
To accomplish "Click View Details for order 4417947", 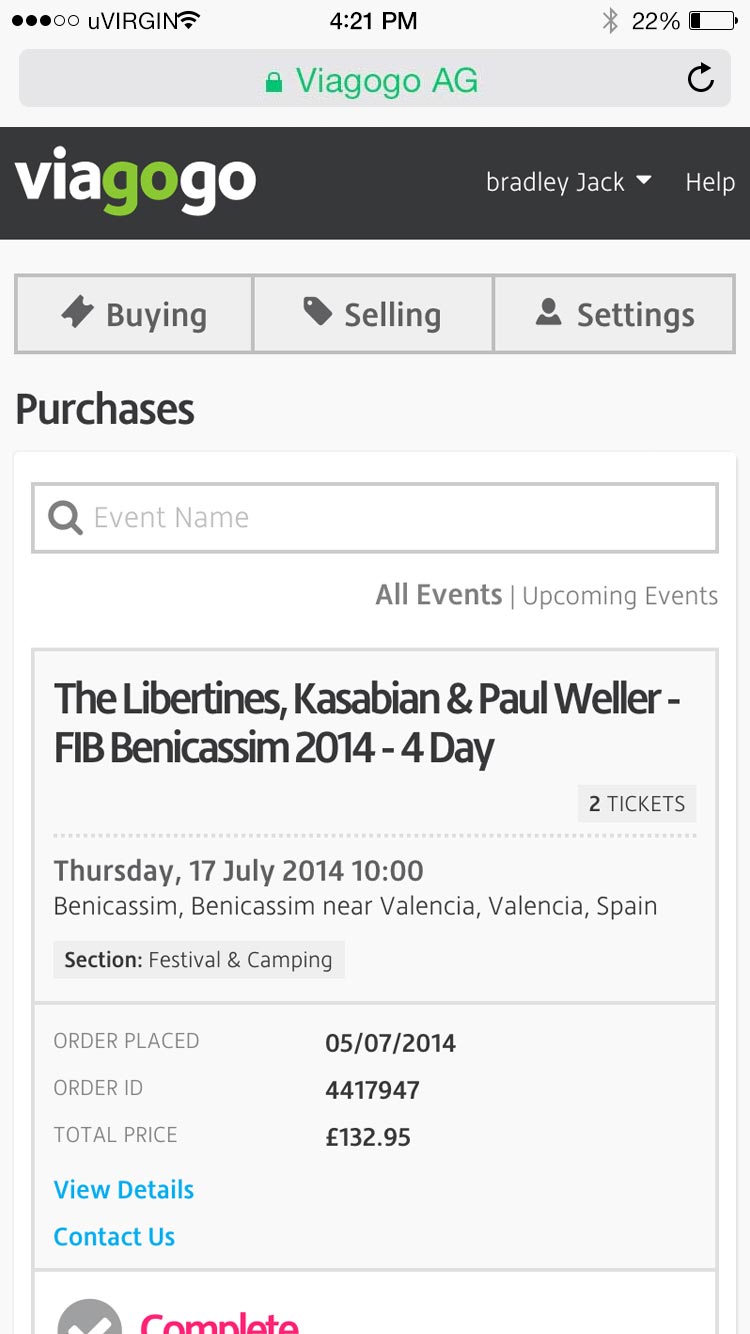I will pyautogui.click(x=123, y=1190).
